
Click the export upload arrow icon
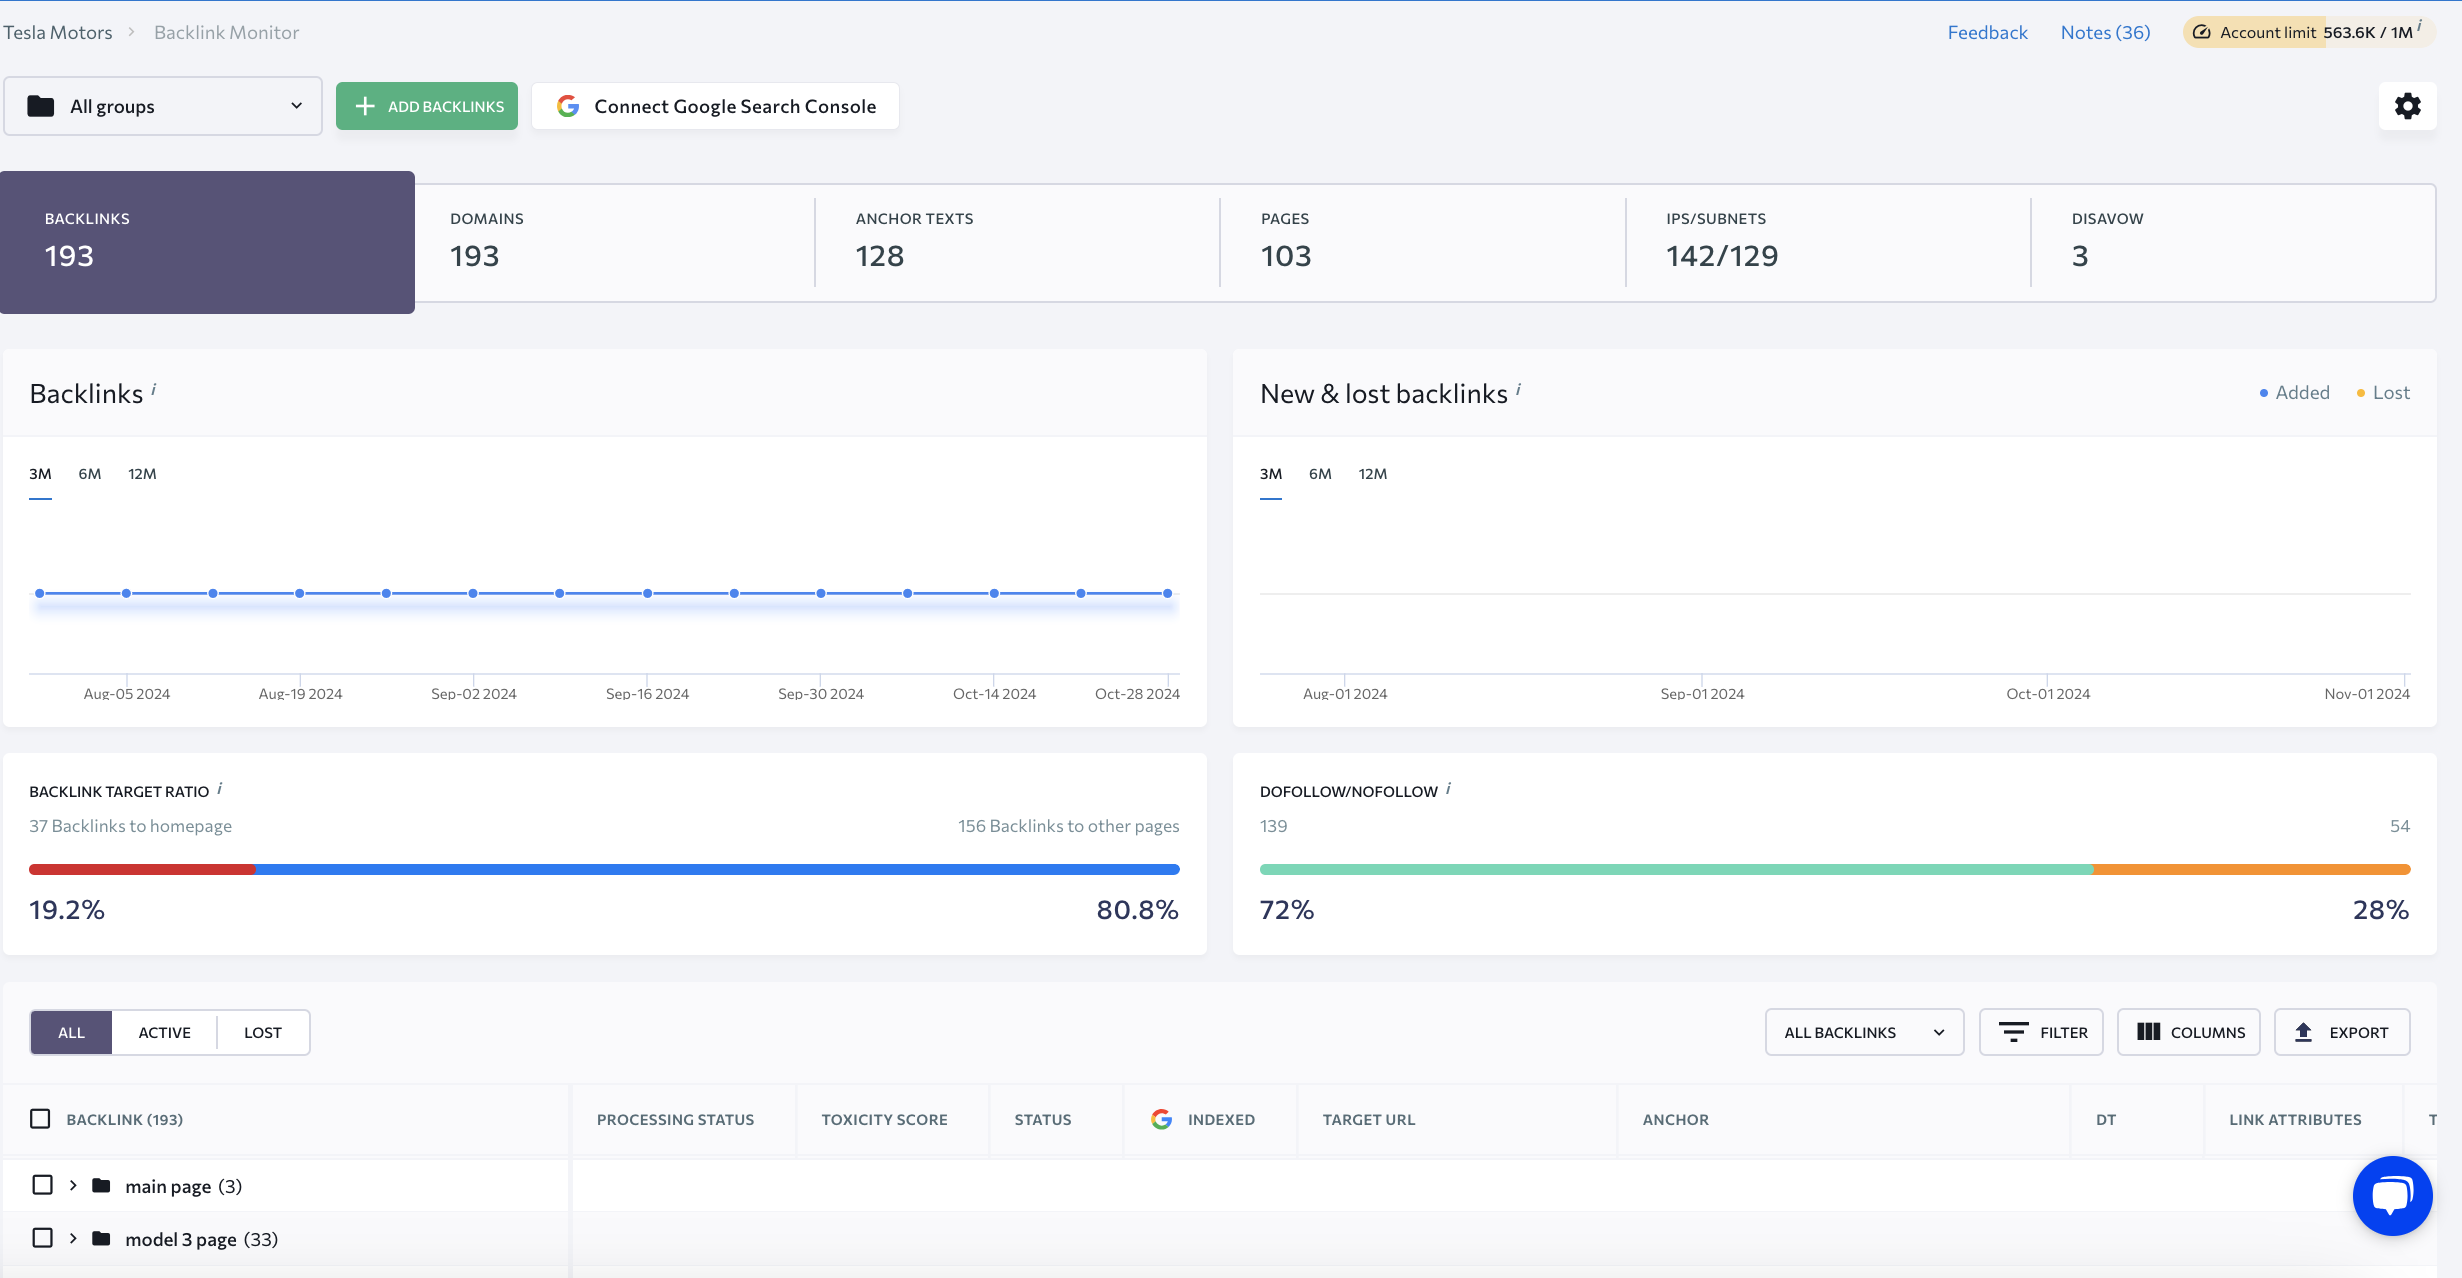pyautogui.click(x=2303, y=1032)
